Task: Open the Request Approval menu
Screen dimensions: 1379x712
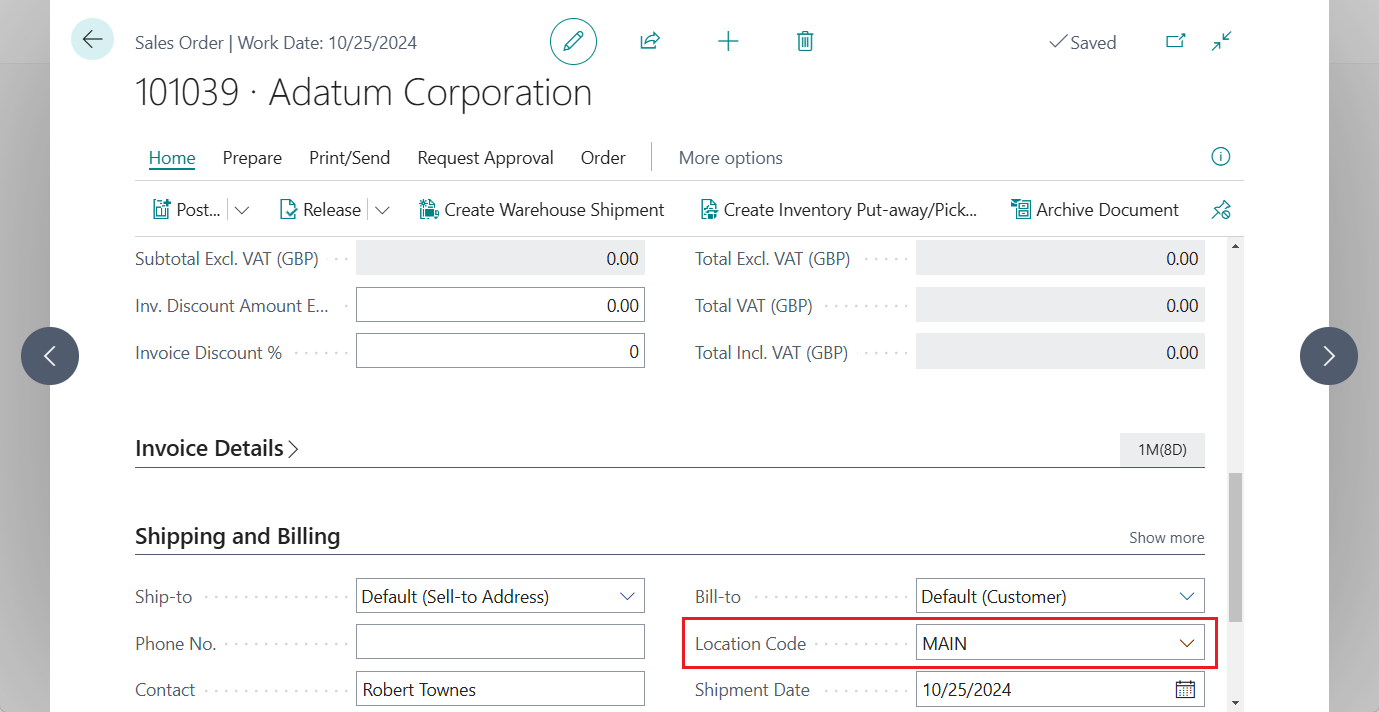Action: tap(485, 157)
